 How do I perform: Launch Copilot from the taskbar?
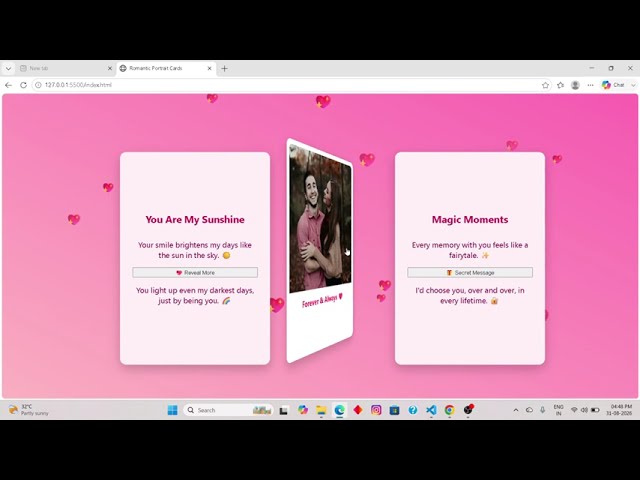tap(302, 410)
